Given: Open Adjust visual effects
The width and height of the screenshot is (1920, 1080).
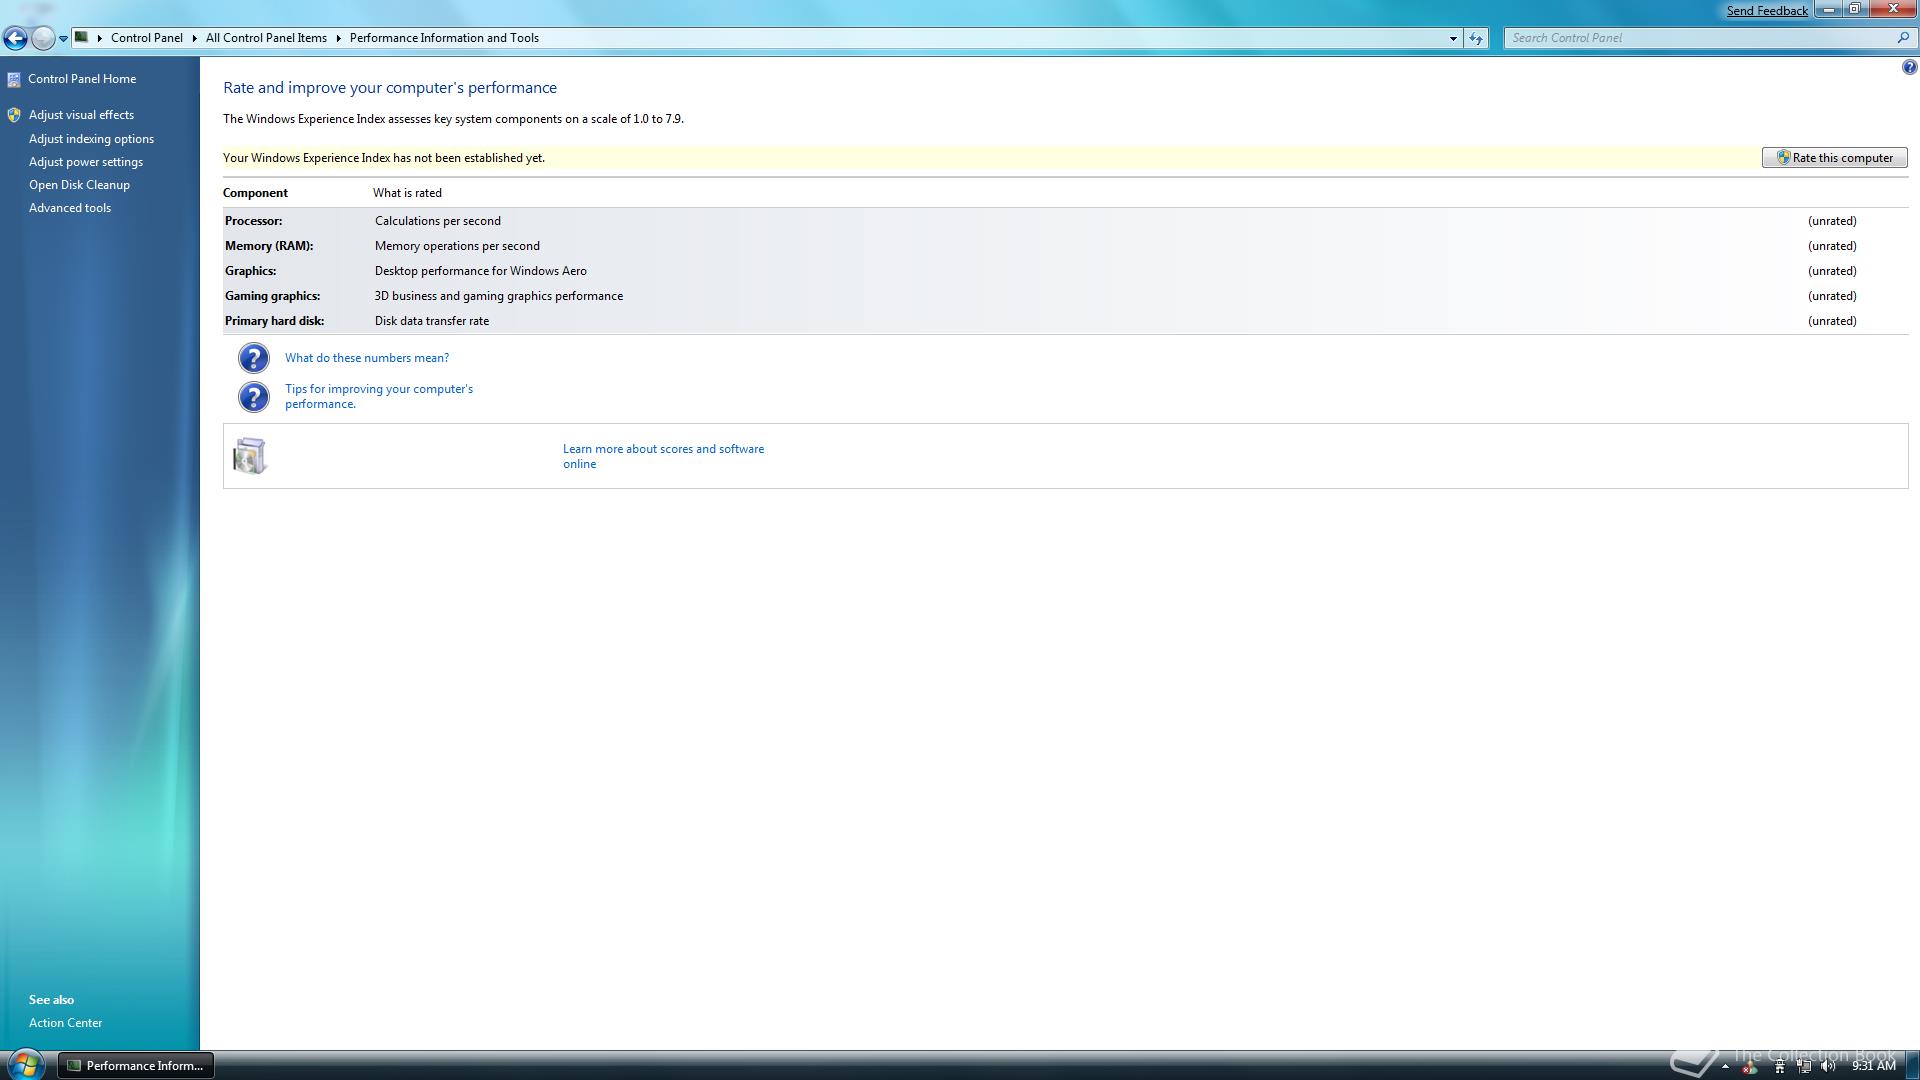Looking at the screenshot, I should (81, 115).
